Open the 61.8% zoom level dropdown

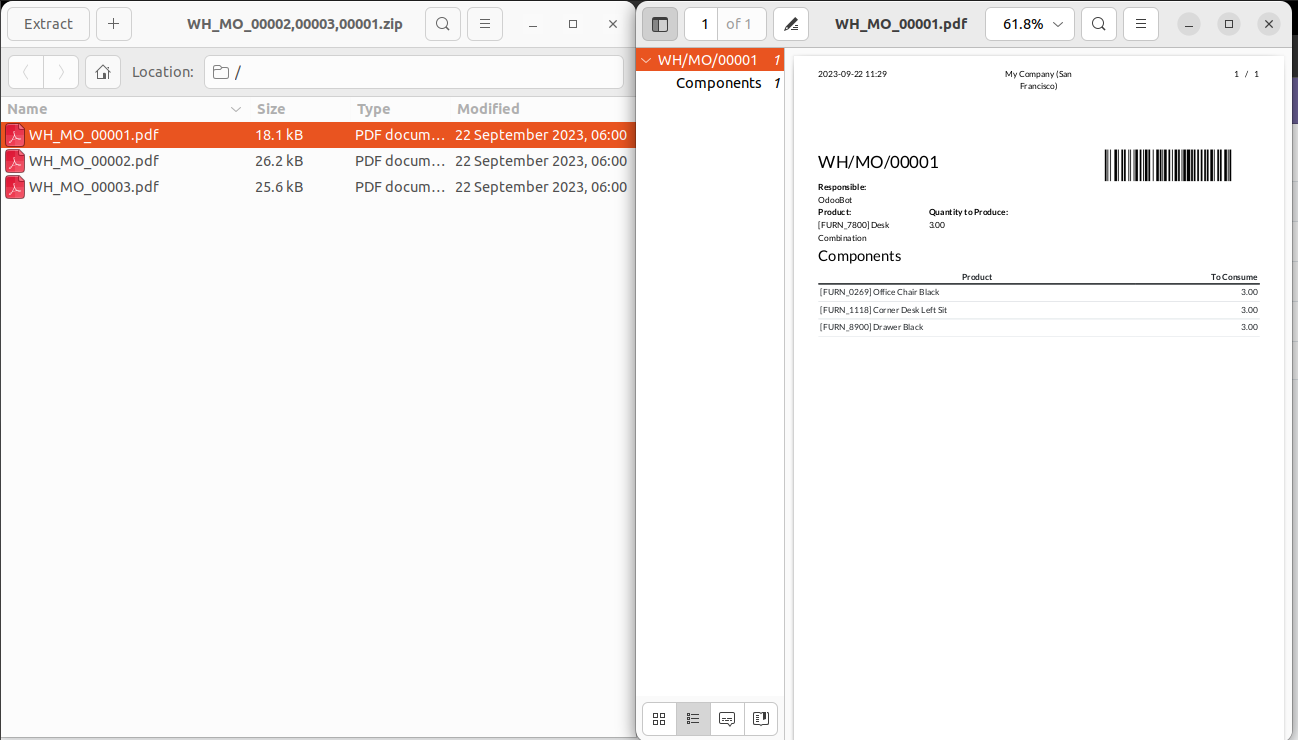1030,24
